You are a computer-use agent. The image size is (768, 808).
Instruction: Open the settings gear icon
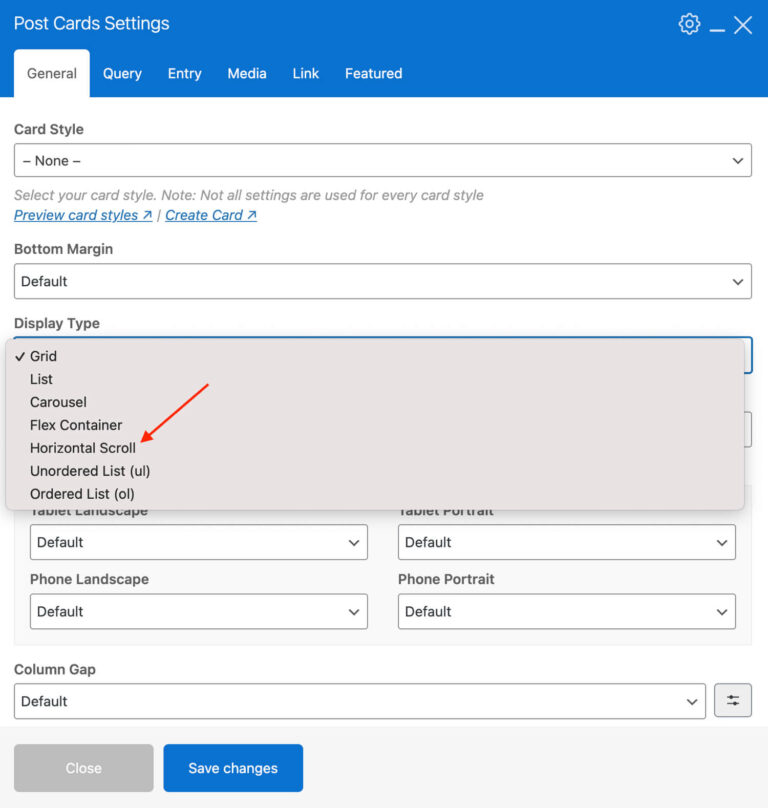click(689, 23)
